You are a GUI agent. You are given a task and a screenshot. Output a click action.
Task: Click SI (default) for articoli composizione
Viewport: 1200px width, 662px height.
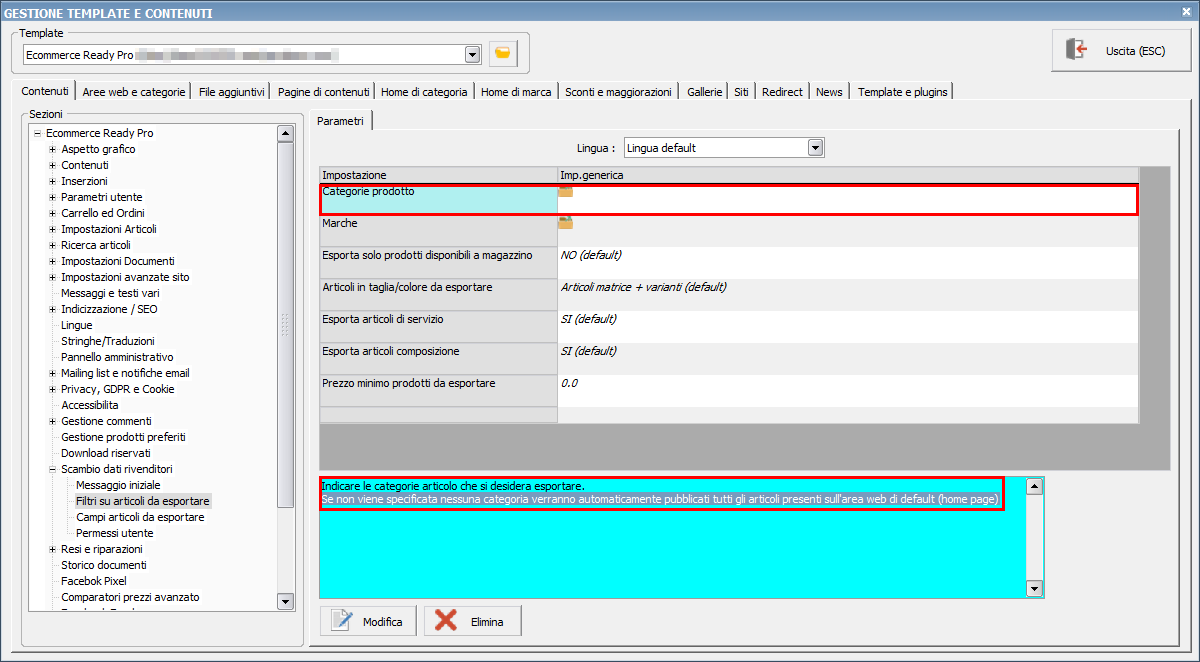tap(589, 351)
